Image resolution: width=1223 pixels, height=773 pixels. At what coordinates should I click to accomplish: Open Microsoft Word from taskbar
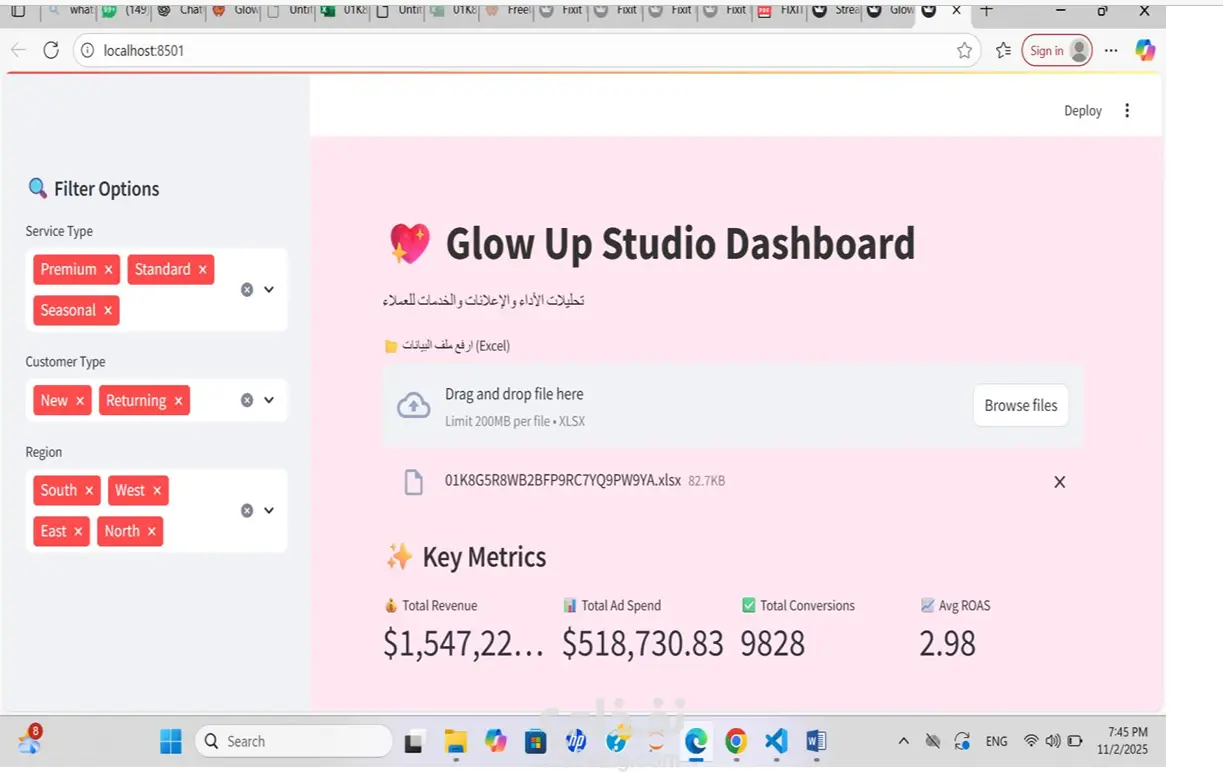[816, 741]
